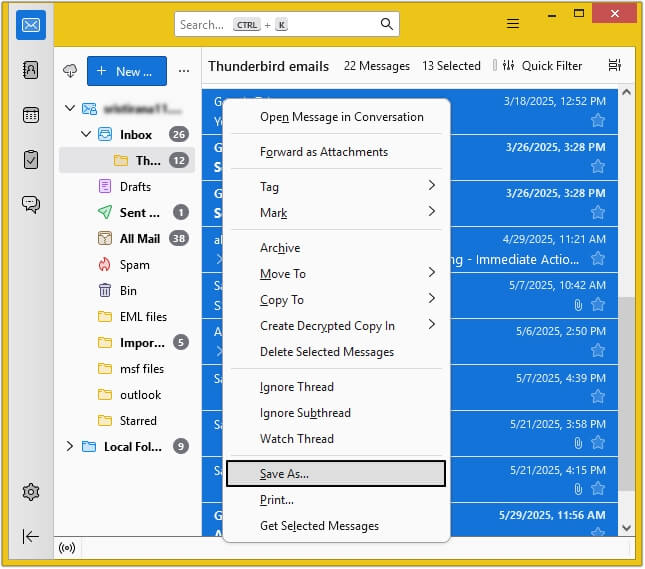645x569 pixels.
Task: Choose Archive from context menu
Action: coord(336,248)
